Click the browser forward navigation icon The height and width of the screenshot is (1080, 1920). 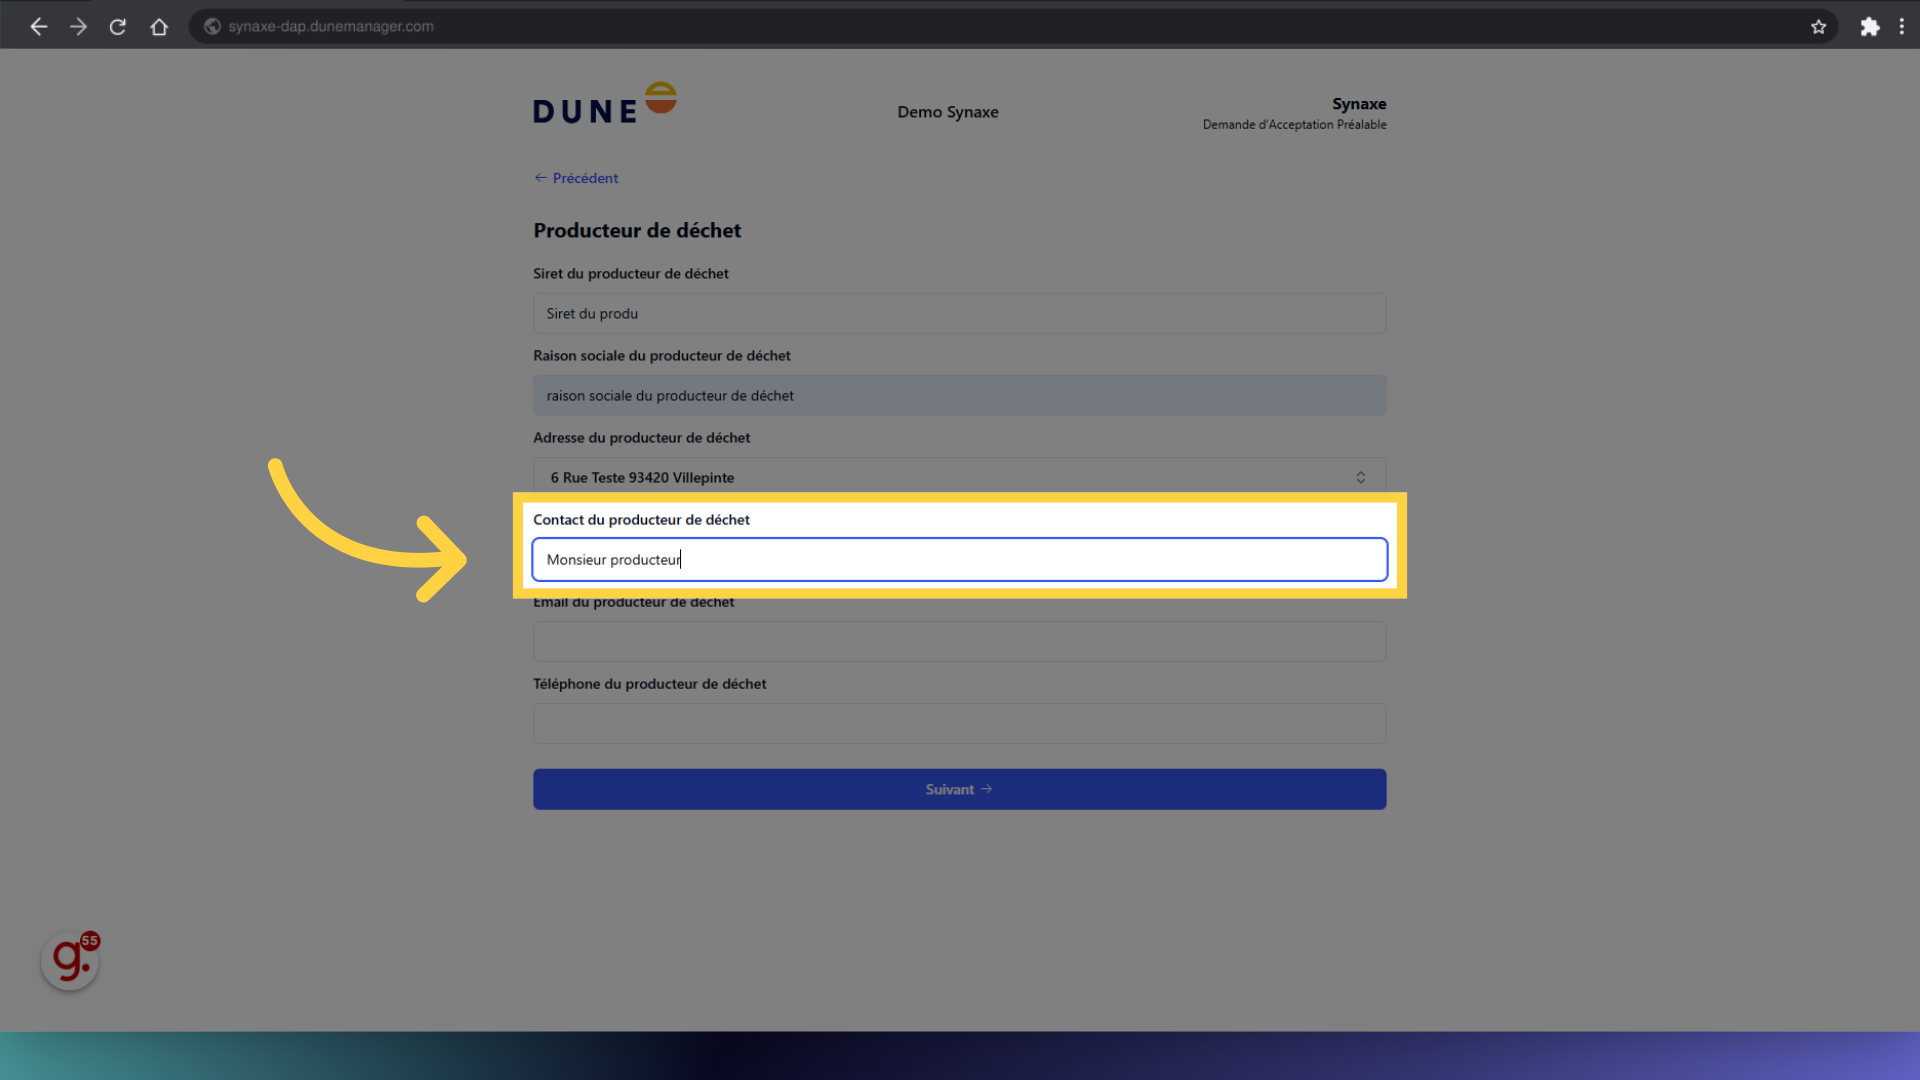pyautogui.click(x=78, y=26)
